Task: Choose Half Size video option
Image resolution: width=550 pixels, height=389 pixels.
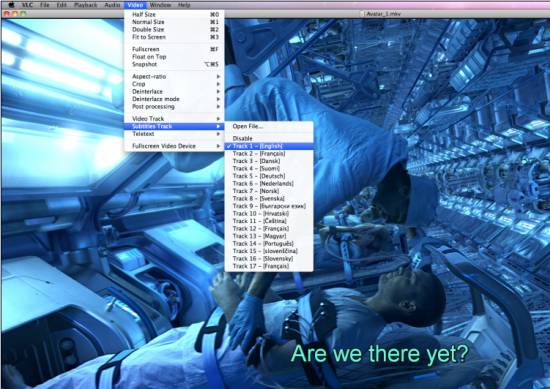Action: point(174,14)
